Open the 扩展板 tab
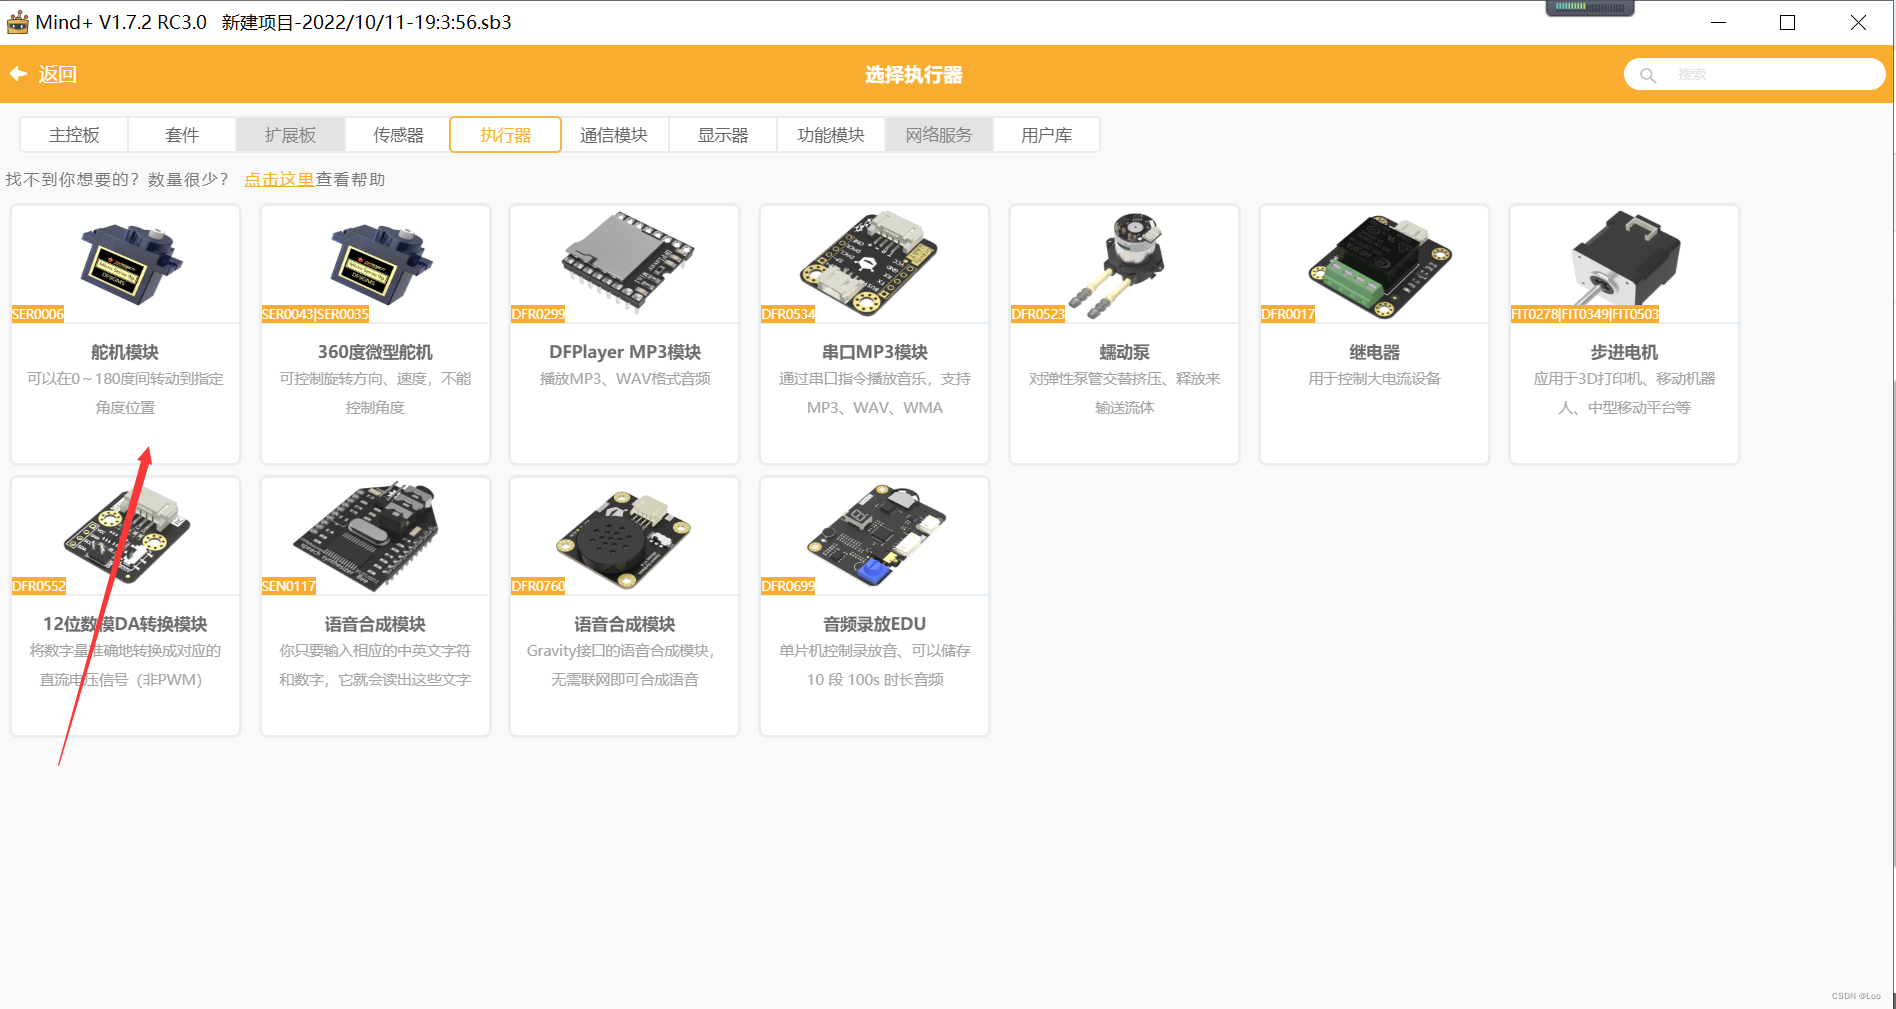This screenshot has width=1896, height=1009. (x=290, y=135)
